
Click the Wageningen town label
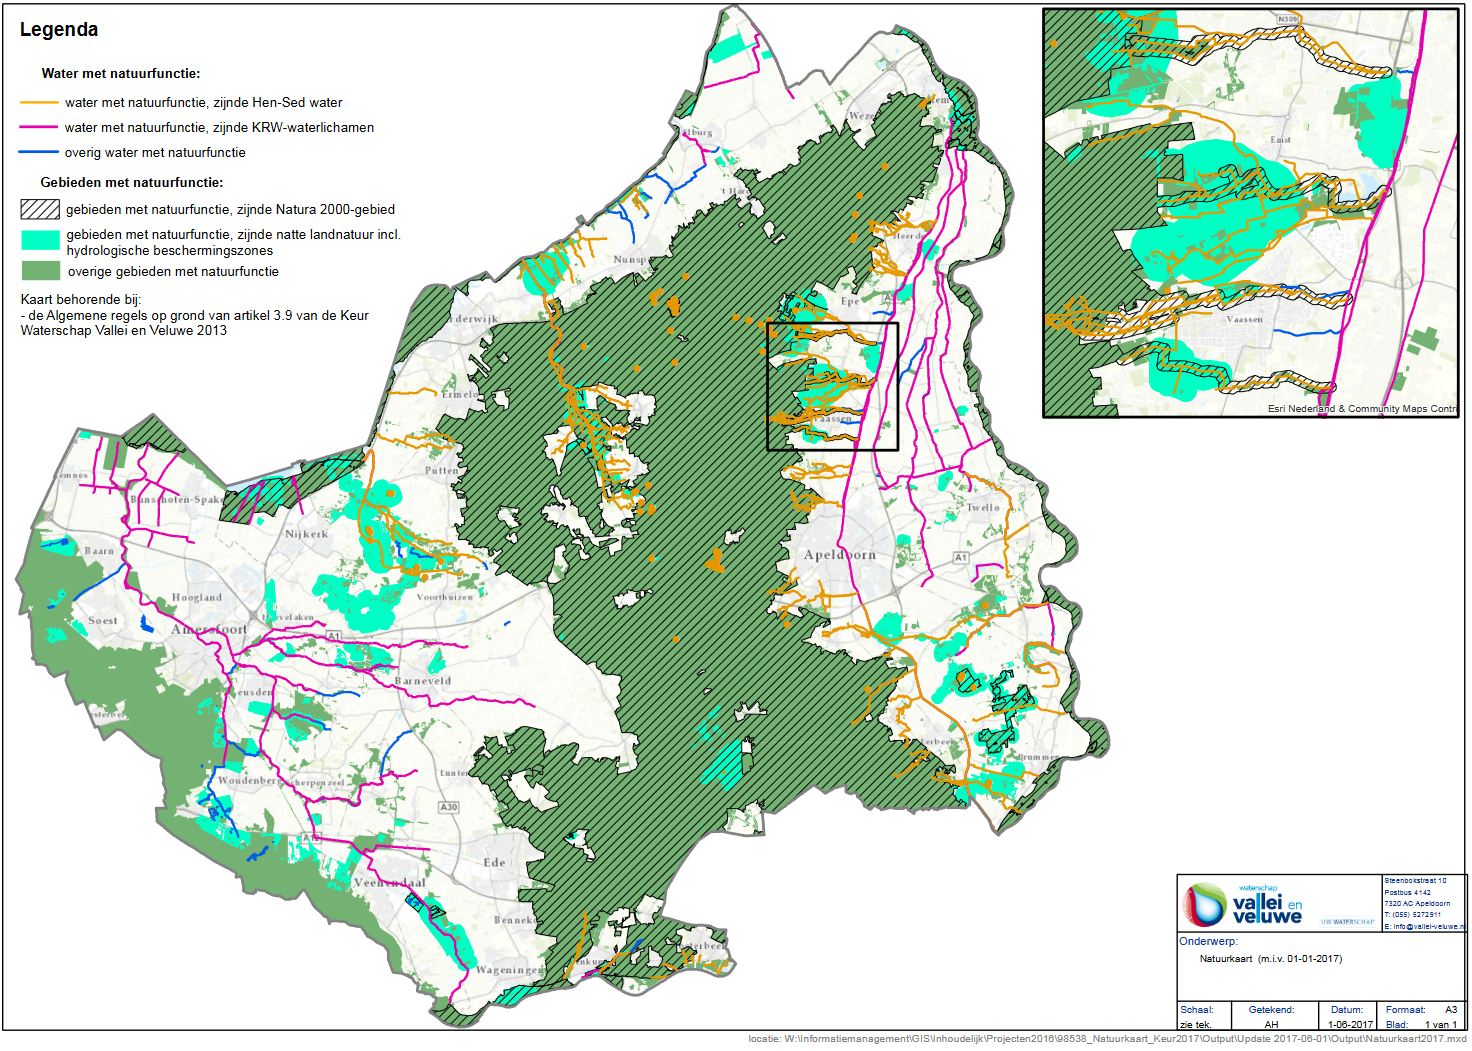[x=510, y=970]
